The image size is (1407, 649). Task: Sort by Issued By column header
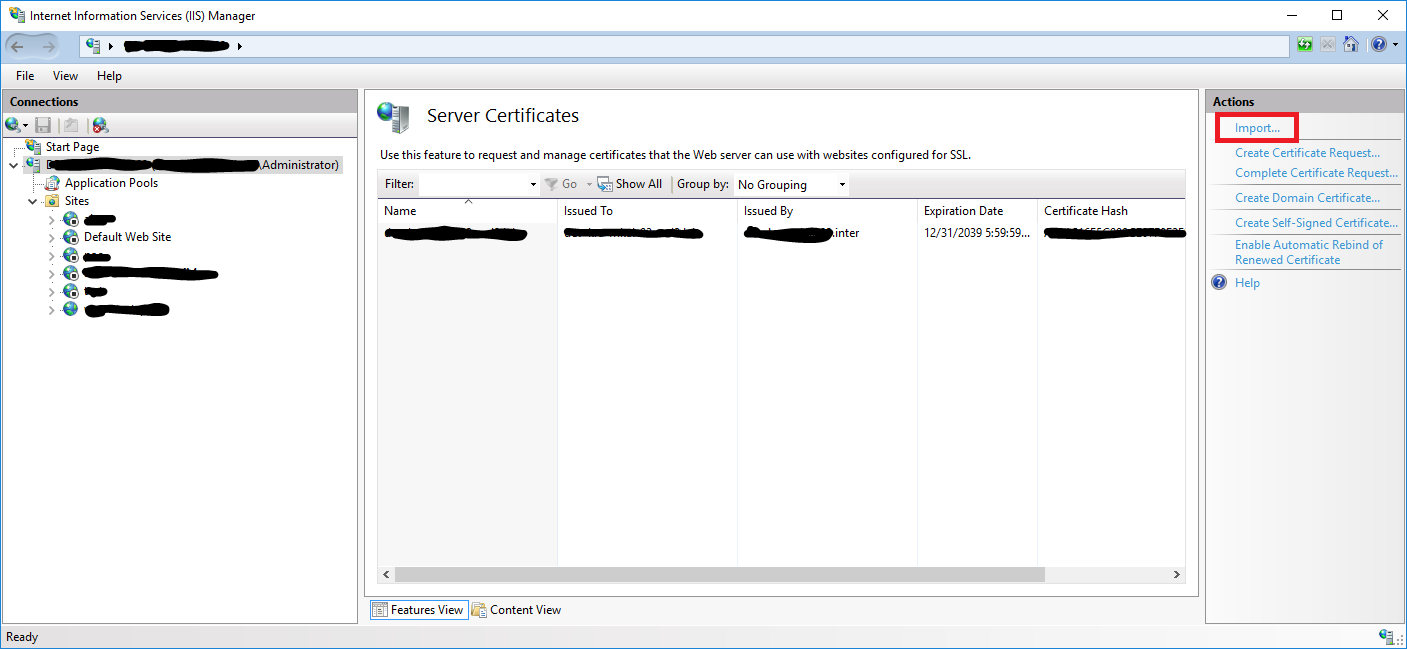coord(827,211)
